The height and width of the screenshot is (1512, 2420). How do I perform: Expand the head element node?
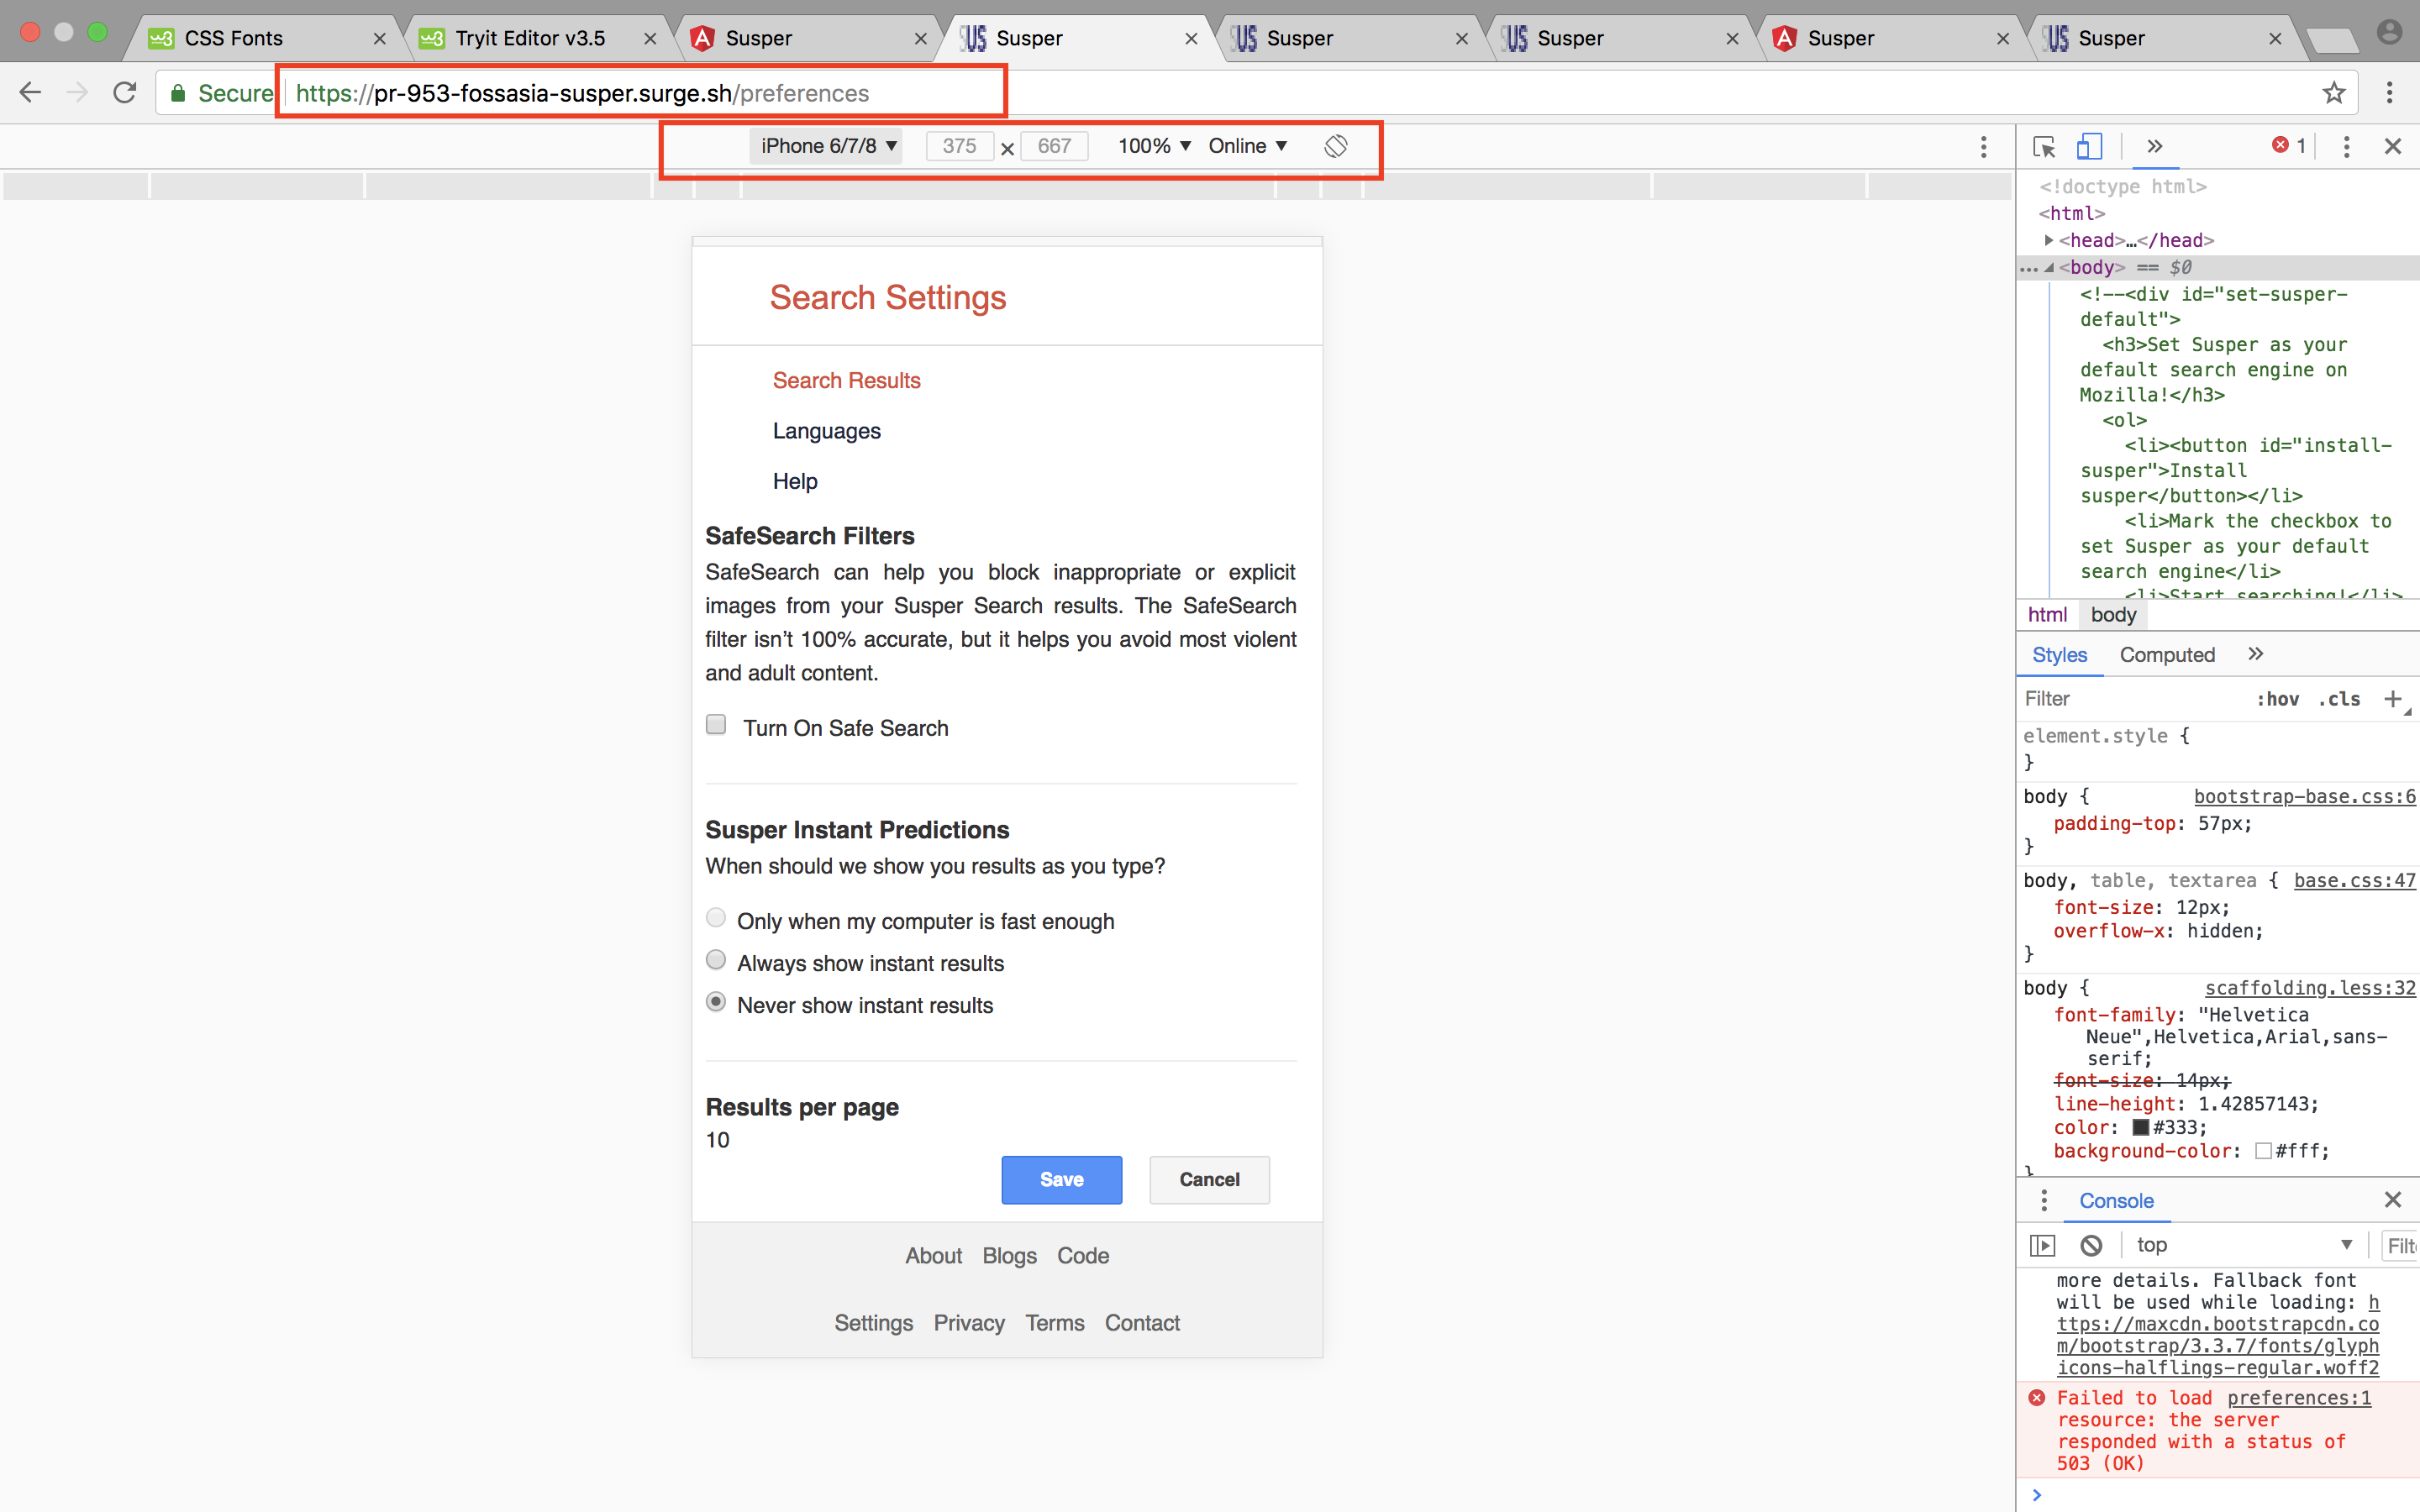(2049, 240)
